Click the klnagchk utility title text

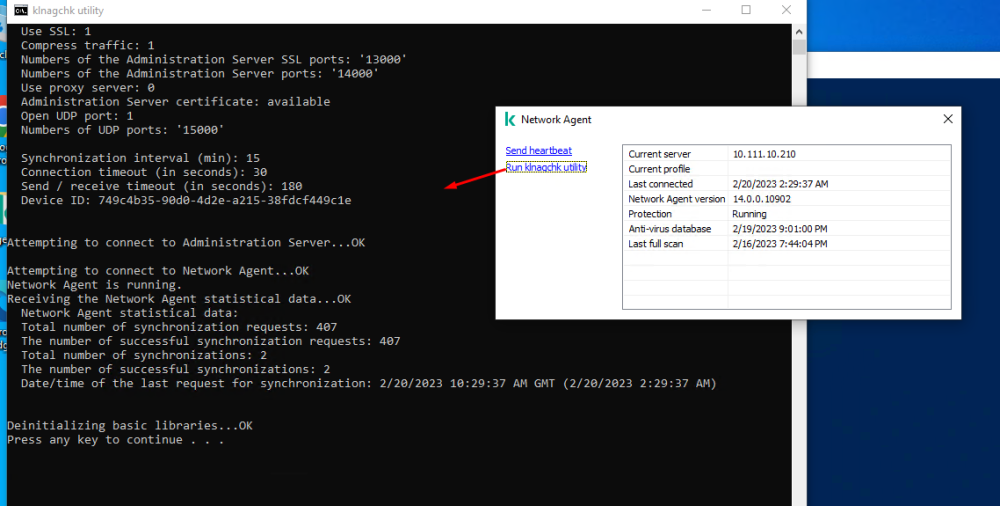[x=68, y=11]
